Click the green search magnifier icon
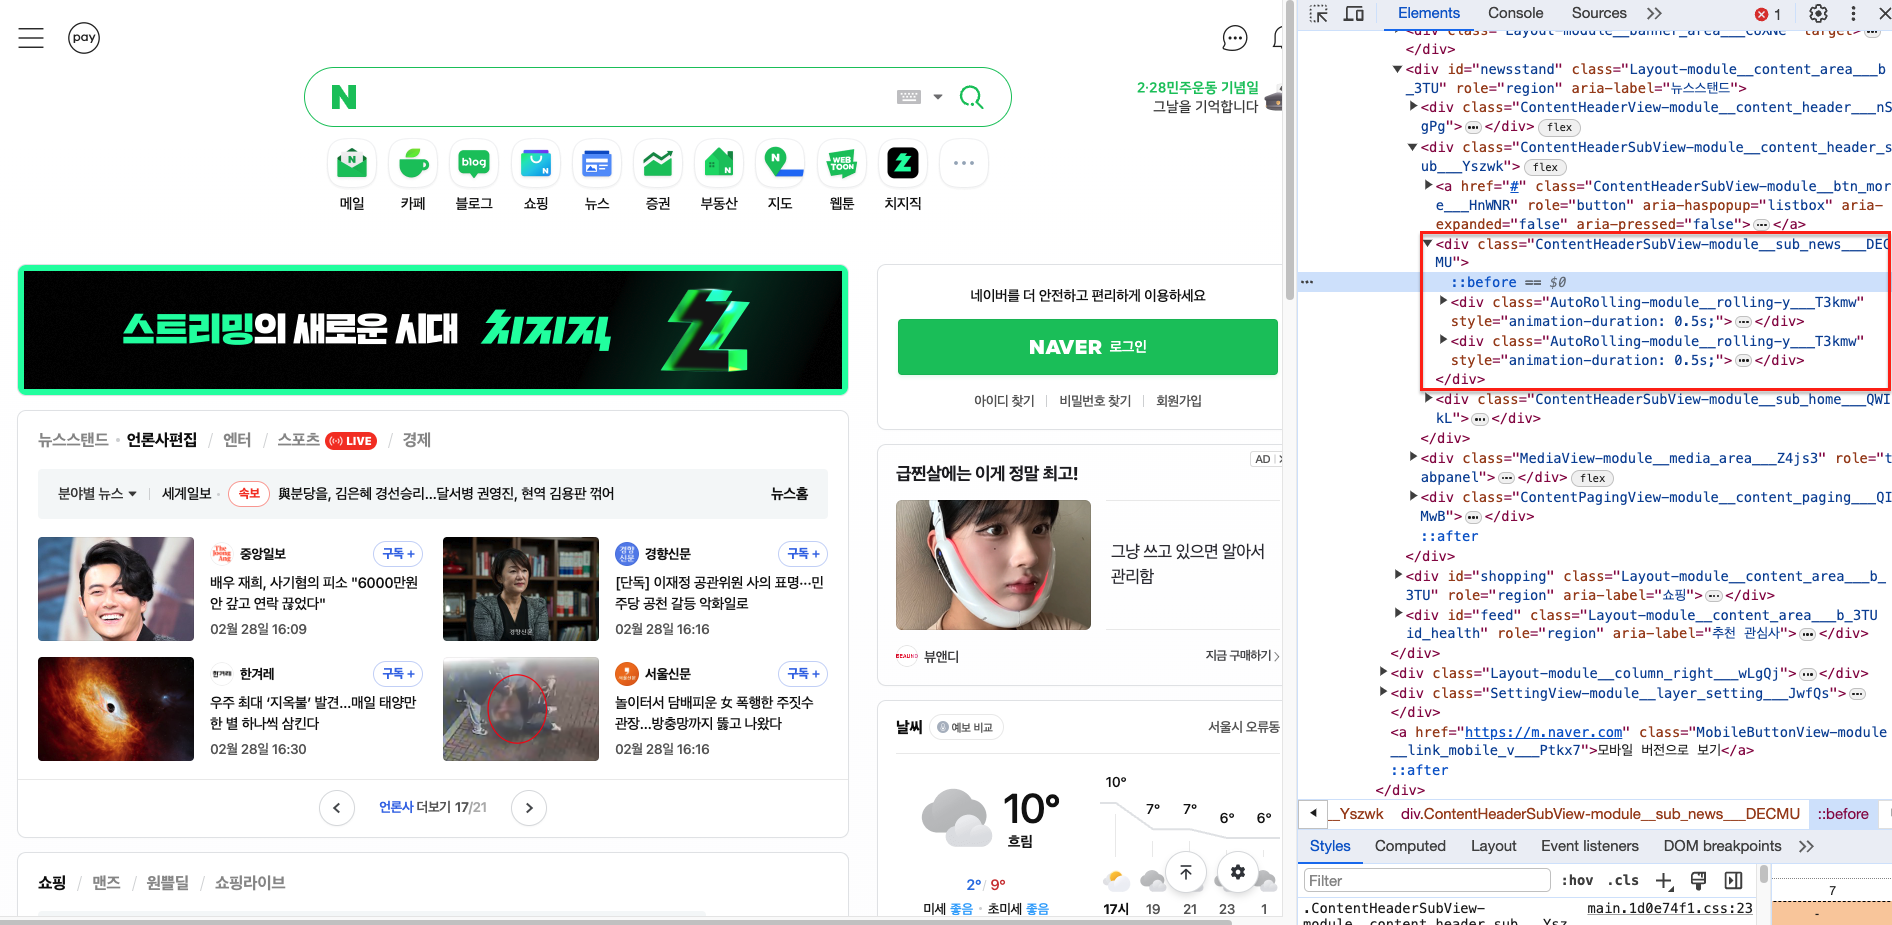 pyautogui.click(x=971, y=97)
